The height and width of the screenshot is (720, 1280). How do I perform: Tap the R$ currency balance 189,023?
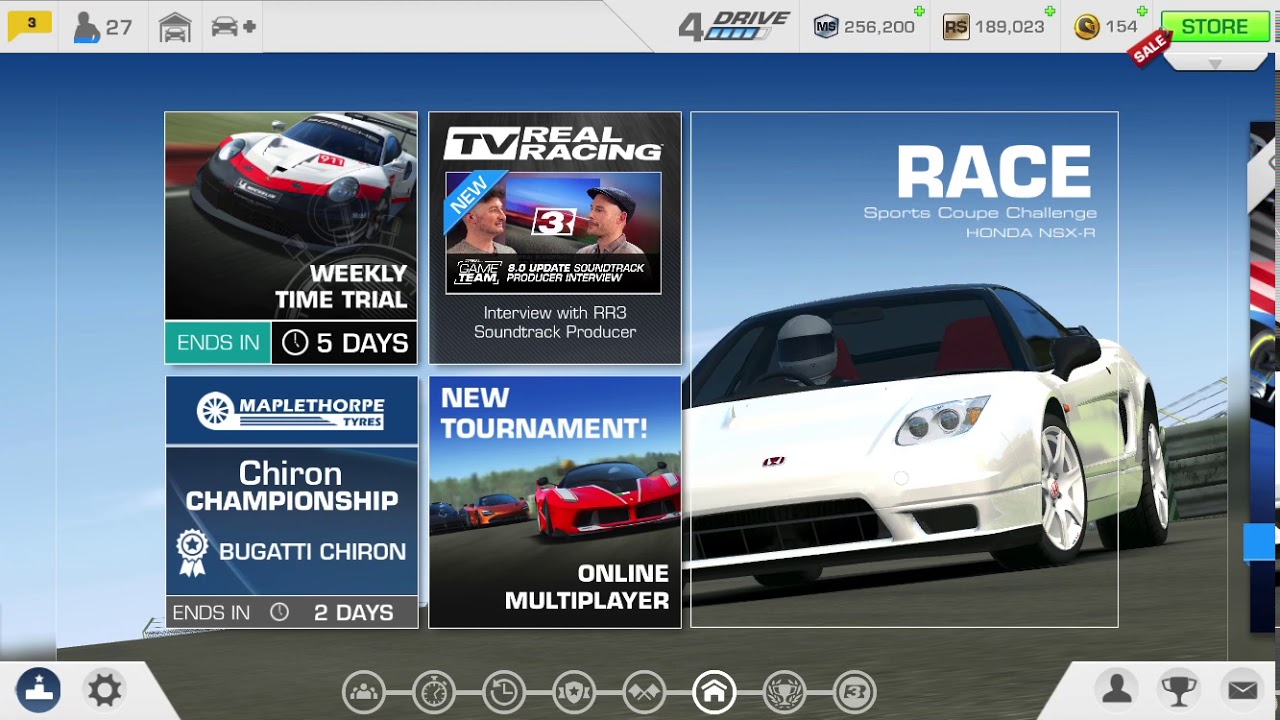tap(995, 27)
